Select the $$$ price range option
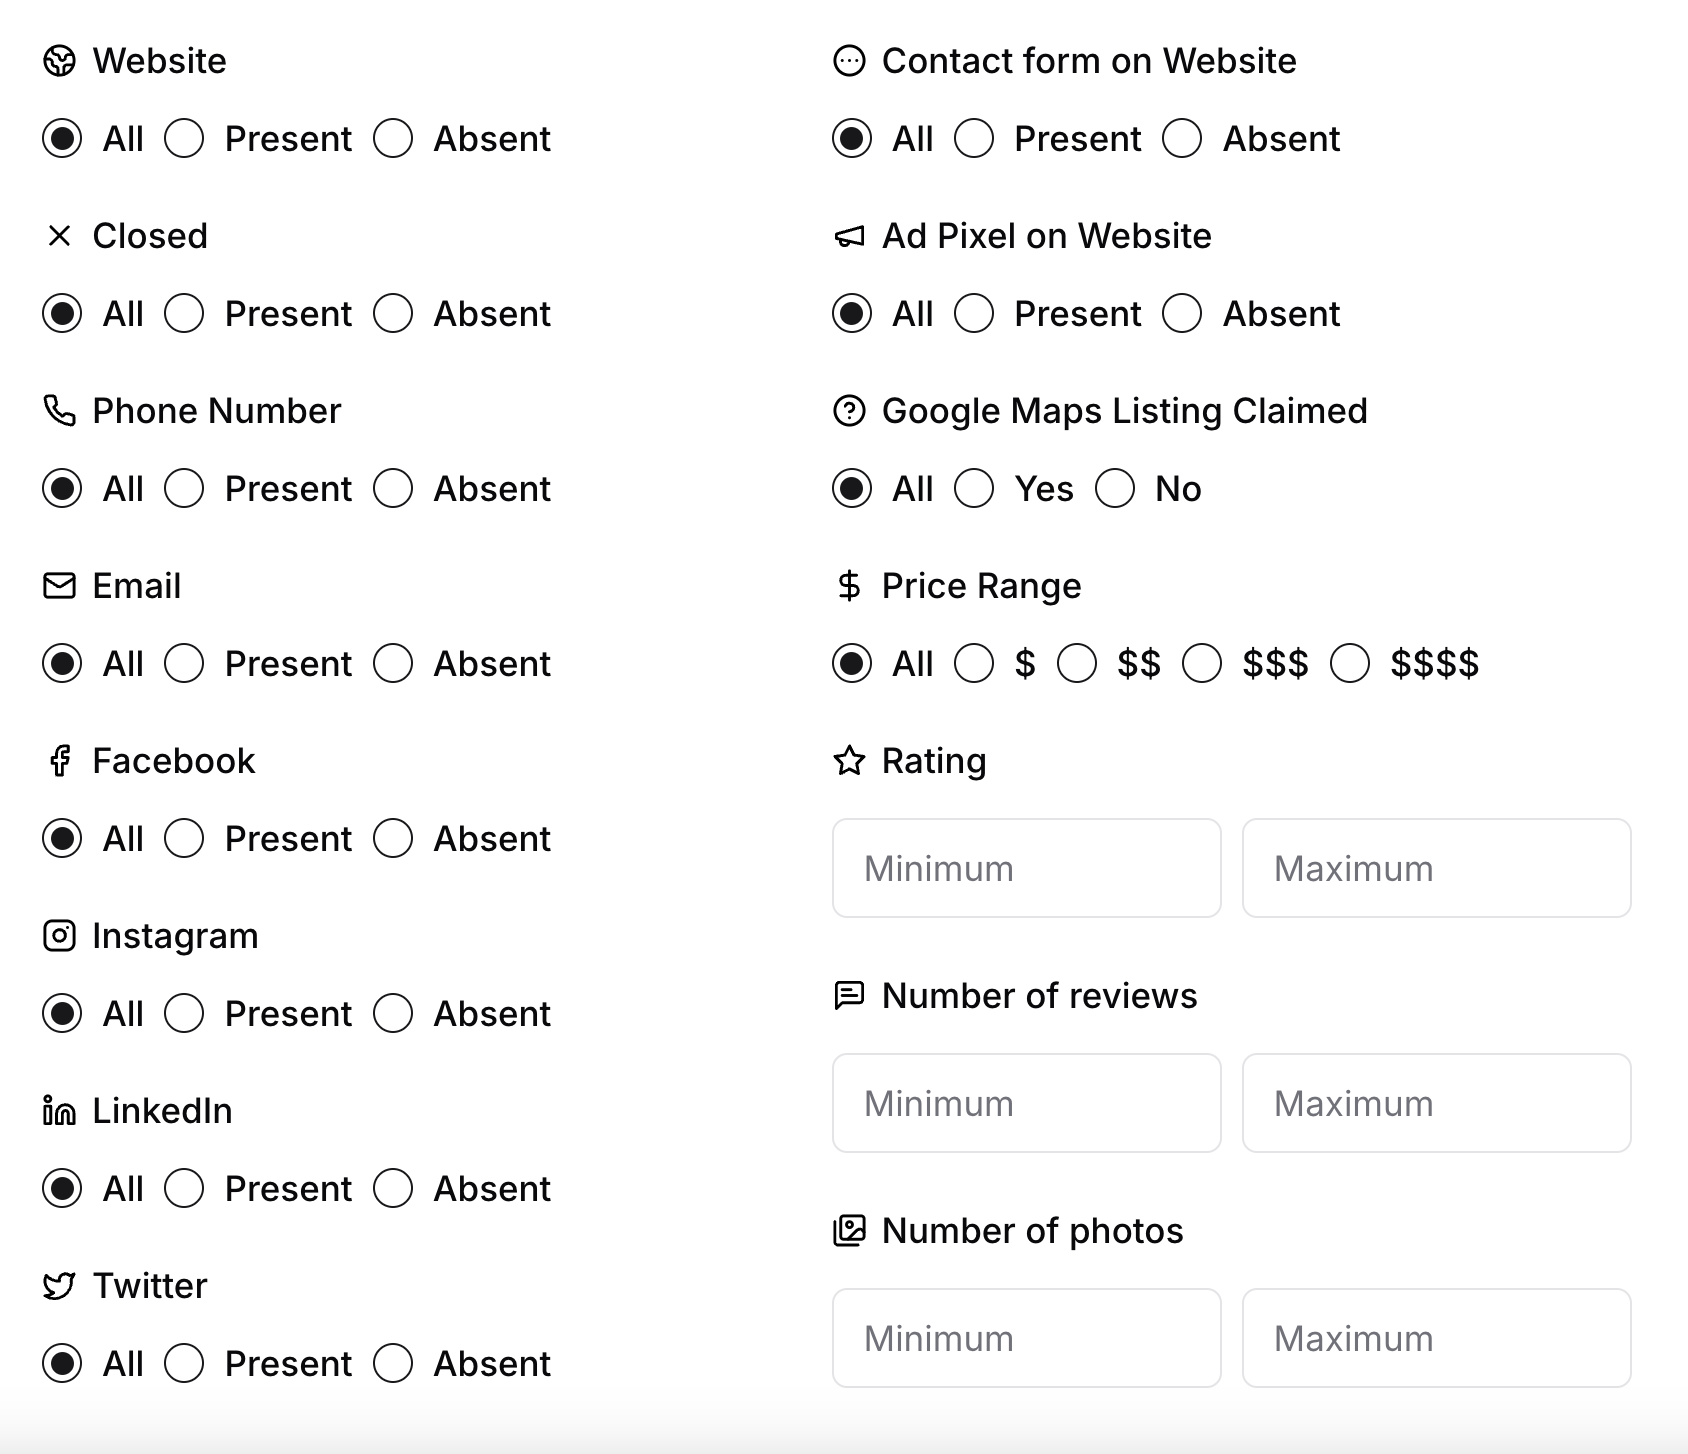The image size is (1688, 1454). click(x=1202, y=664)
